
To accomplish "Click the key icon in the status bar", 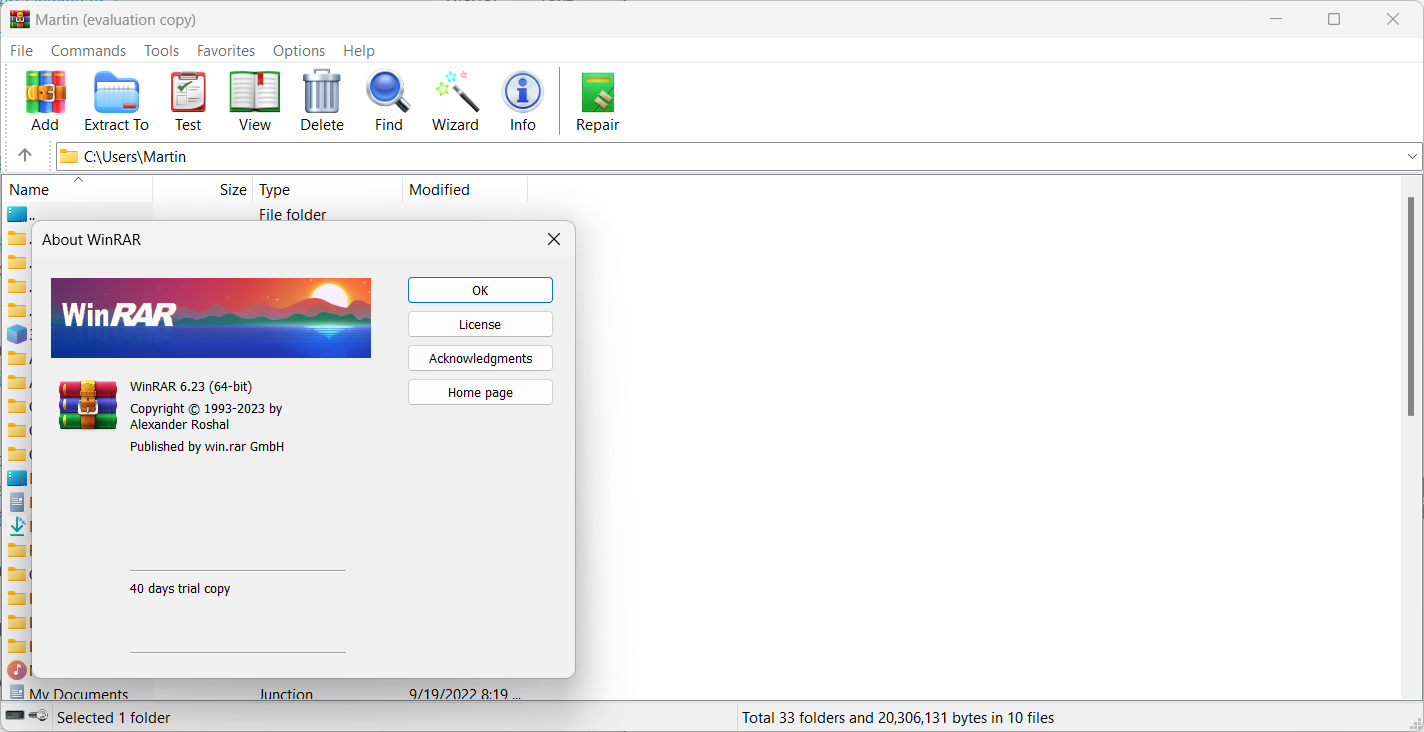I will (x=37, y=717).
